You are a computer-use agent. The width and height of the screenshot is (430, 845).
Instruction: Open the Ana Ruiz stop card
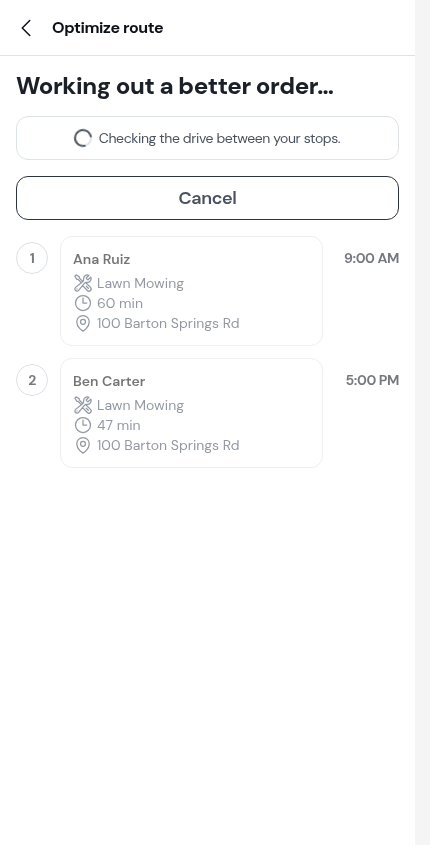tap(191, 291)
